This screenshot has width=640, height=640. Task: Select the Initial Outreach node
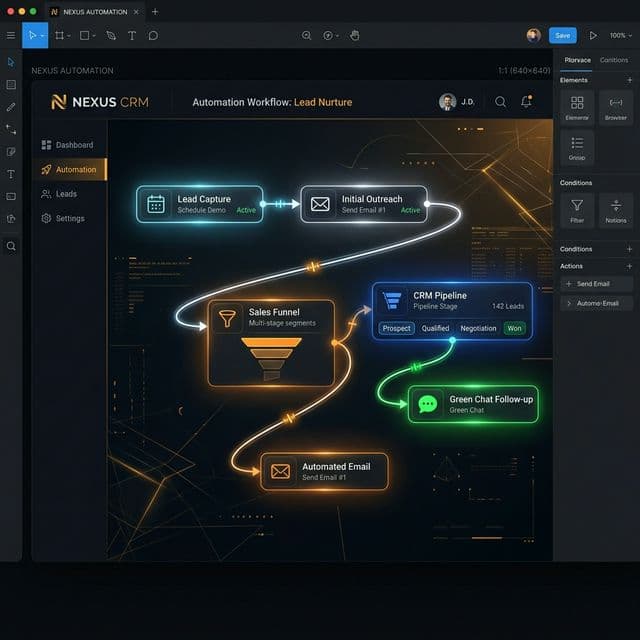[x=364, y=204]
